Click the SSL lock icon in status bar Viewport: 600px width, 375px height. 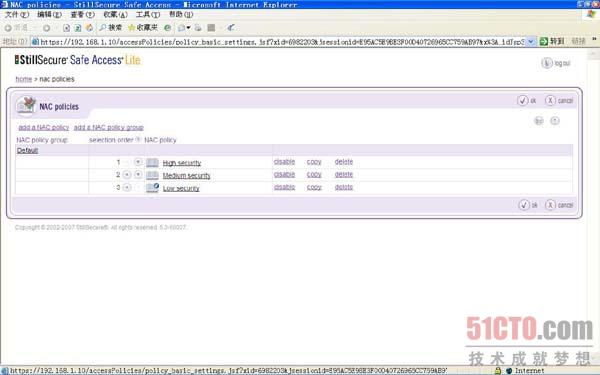coord(497,370)
